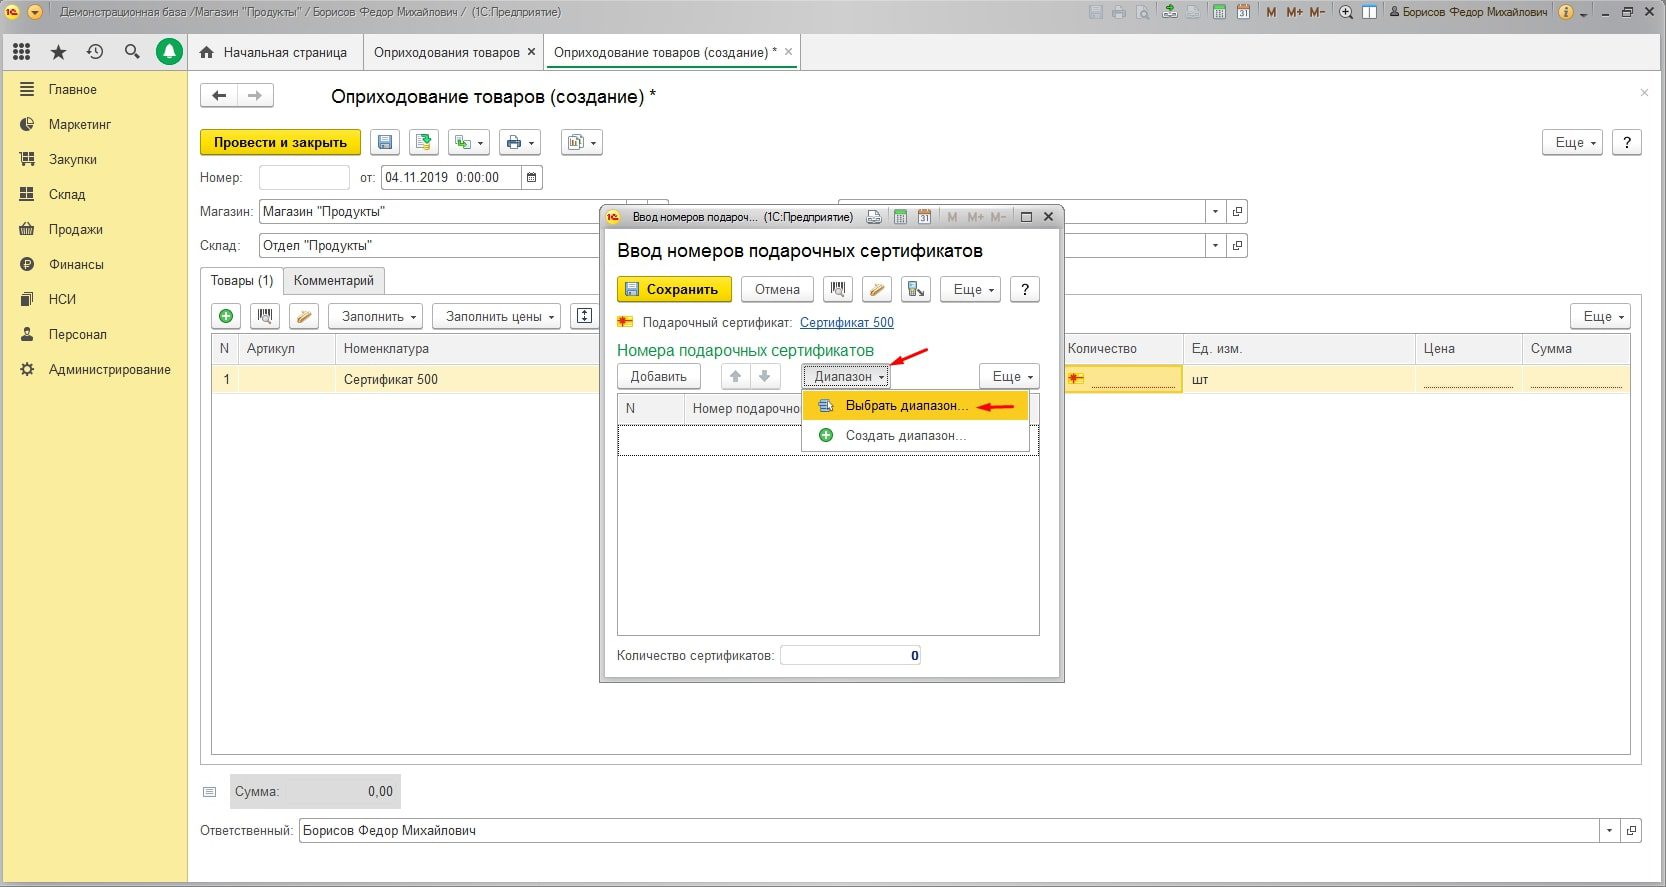Open the print dropdown button

click(x=520, y=143)
